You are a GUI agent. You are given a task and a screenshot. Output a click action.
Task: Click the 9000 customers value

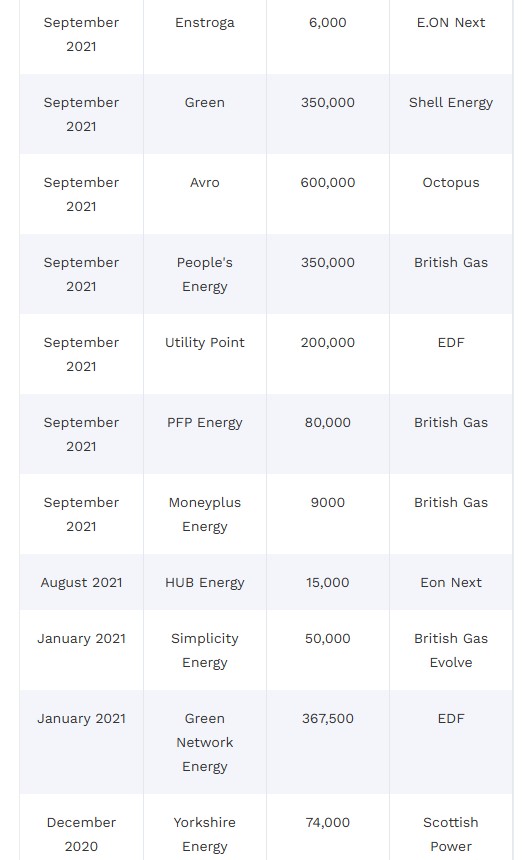click(327, 503)
